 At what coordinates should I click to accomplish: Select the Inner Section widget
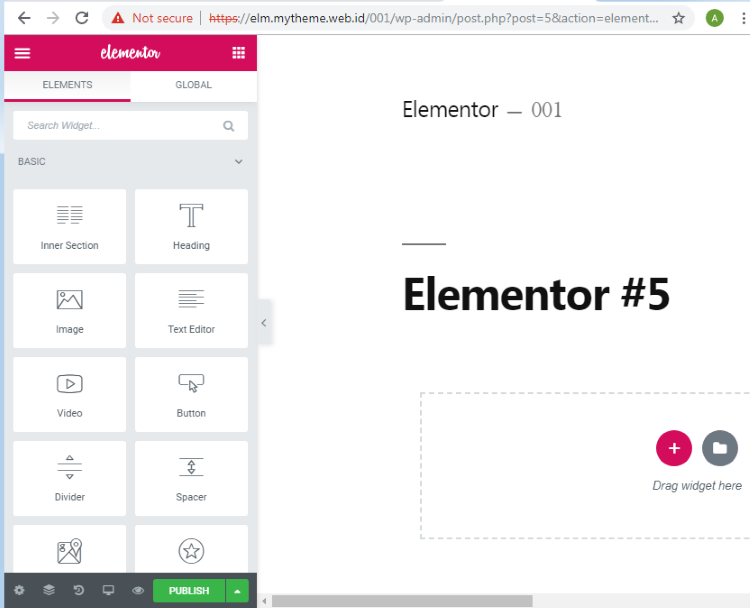70,226
